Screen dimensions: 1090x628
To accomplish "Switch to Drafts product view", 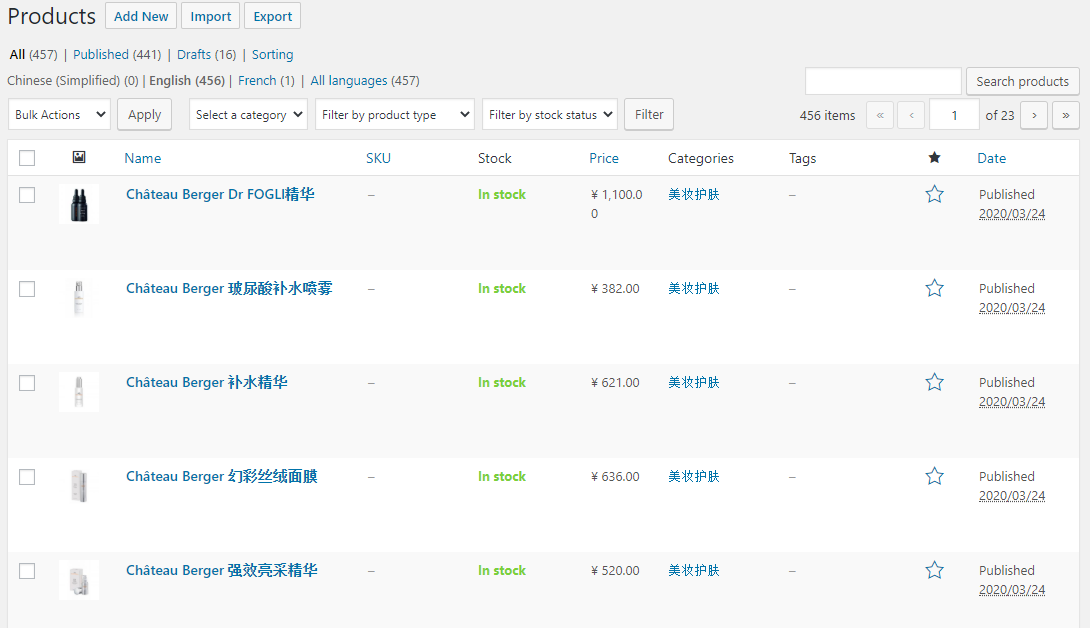I will [193, 55].
